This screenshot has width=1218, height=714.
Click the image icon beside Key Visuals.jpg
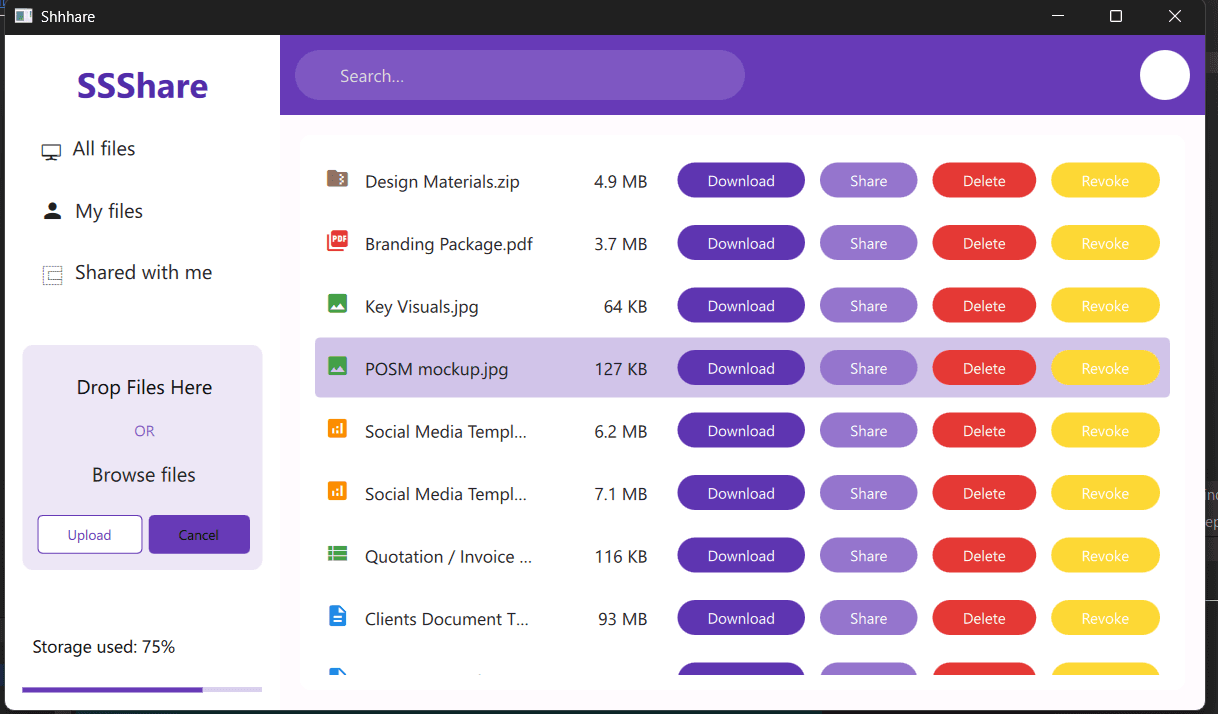point(337,303)
